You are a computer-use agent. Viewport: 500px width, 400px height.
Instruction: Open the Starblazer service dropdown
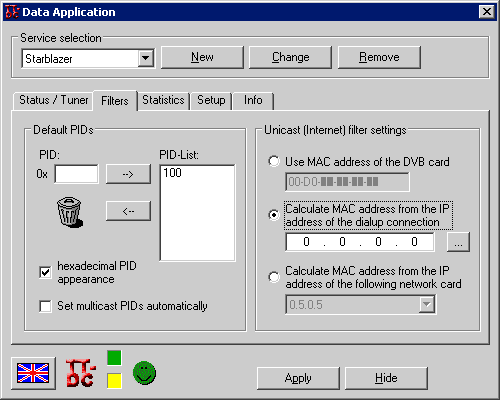pyautogui.click(x=146, y=58)
